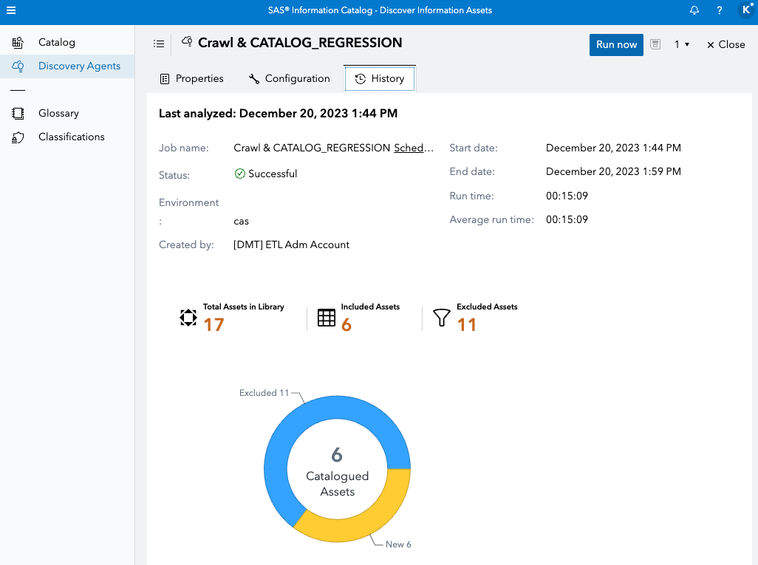The width and height of the screenshot is (758, 565).
Task: Switch to the Properties tab
Action: click(191, 79)
